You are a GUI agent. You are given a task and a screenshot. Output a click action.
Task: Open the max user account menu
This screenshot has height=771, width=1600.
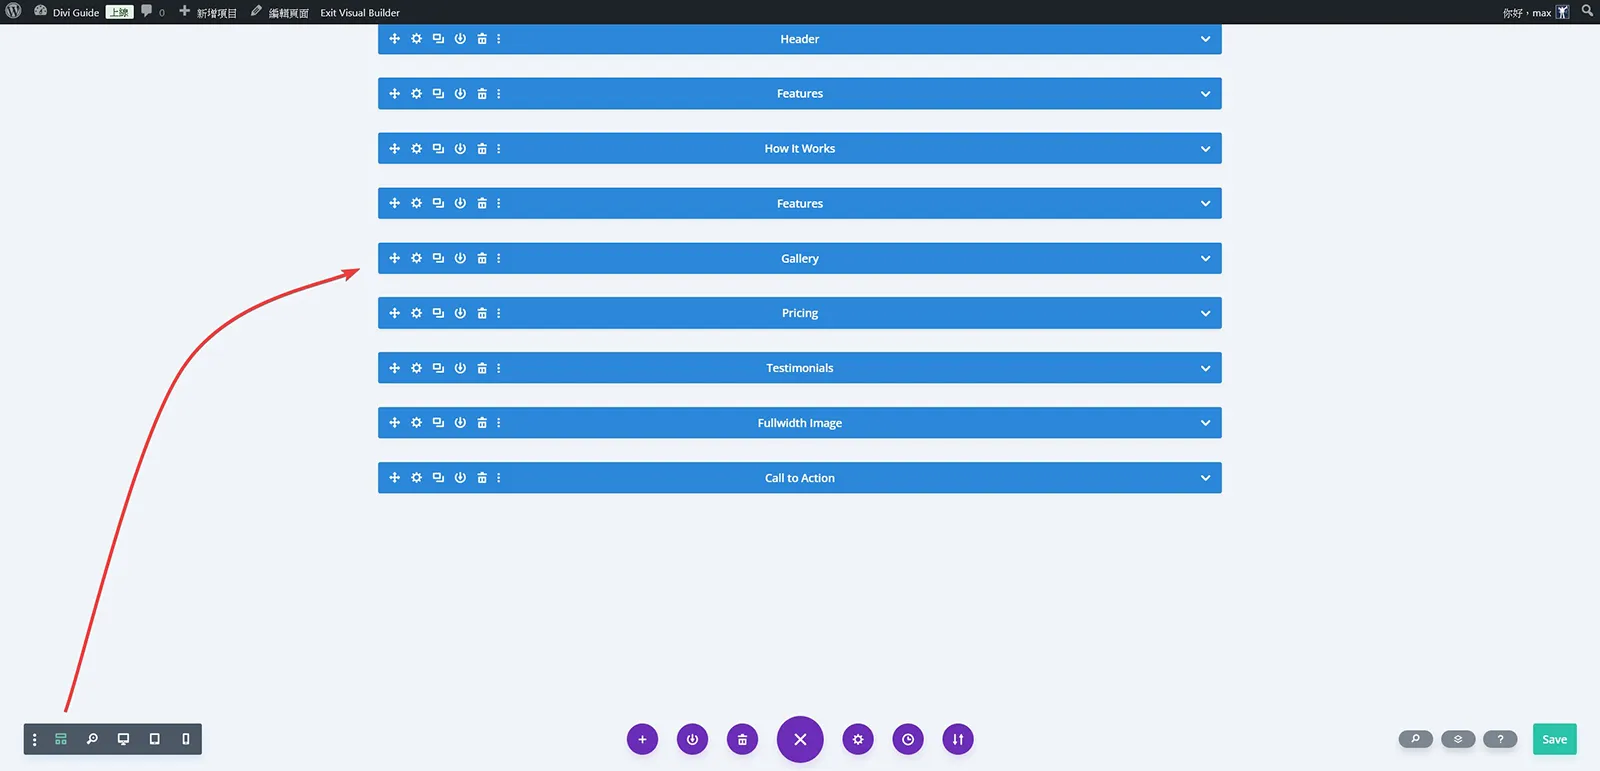coord(1536,12)
